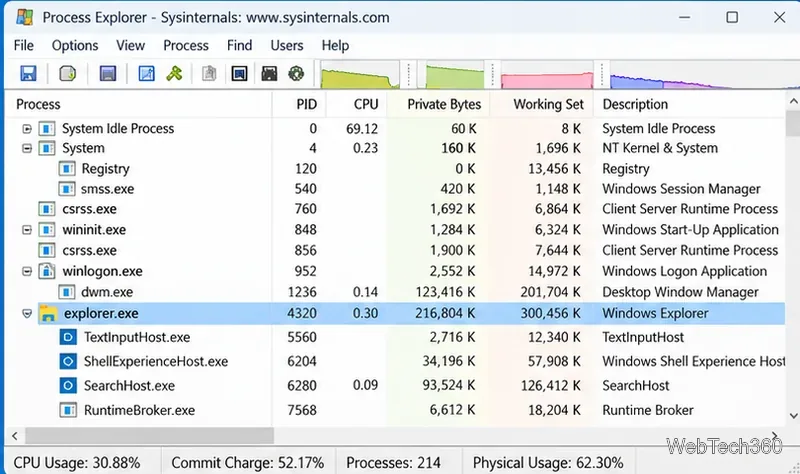Click the Kill Process toolbar icon
Screen dimensions: 800x474
[x=174, y=73]
